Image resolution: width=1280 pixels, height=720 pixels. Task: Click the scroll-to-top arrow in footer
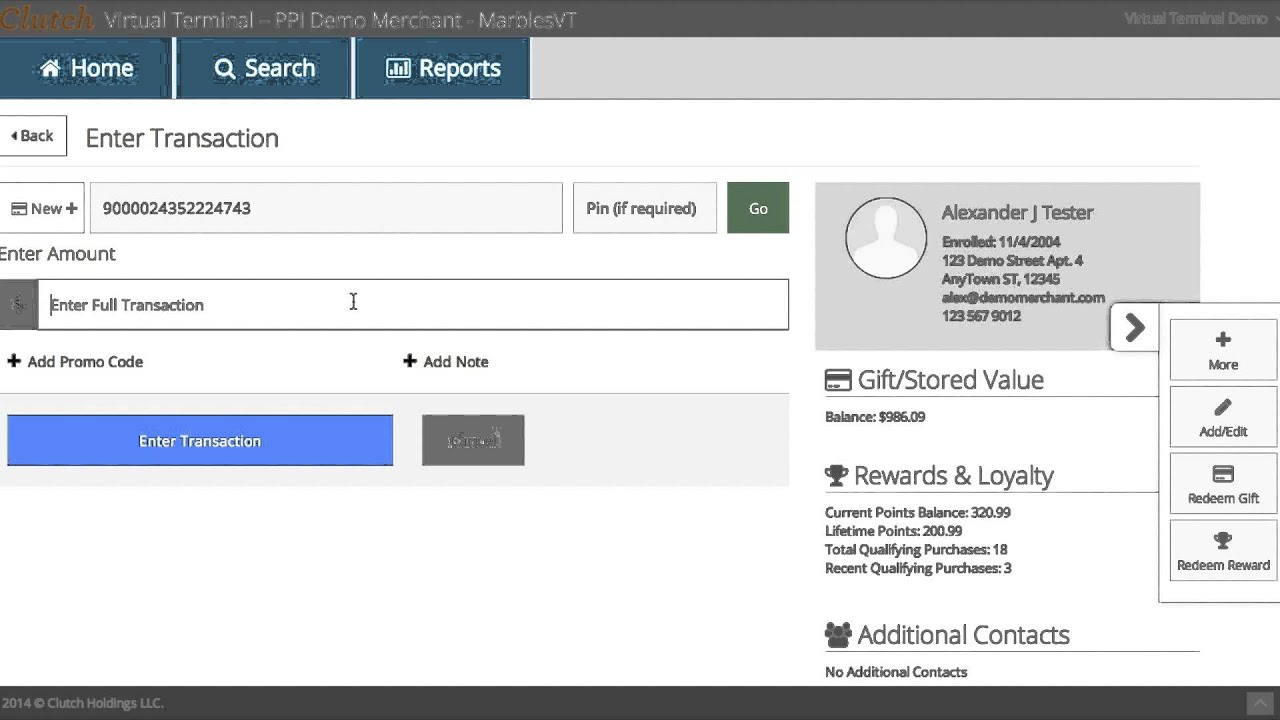coord(1259,703)
